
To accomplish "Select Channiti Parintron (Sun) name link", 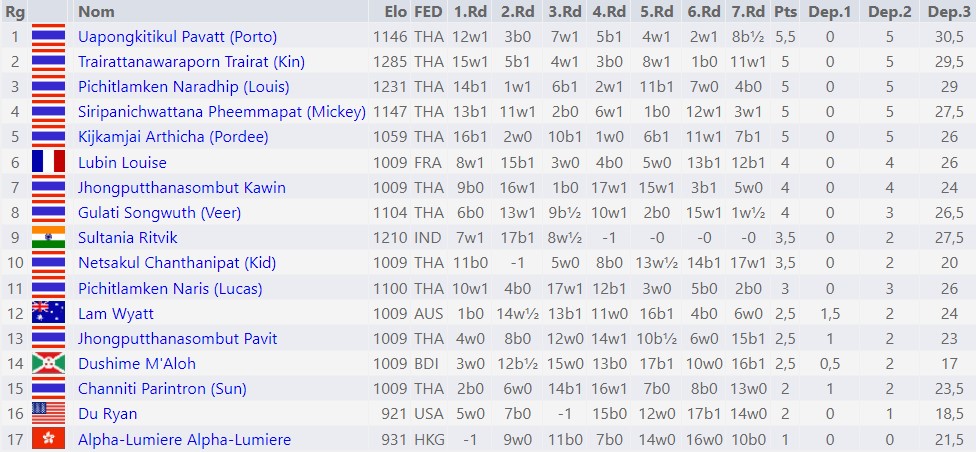I will (162, 388).
